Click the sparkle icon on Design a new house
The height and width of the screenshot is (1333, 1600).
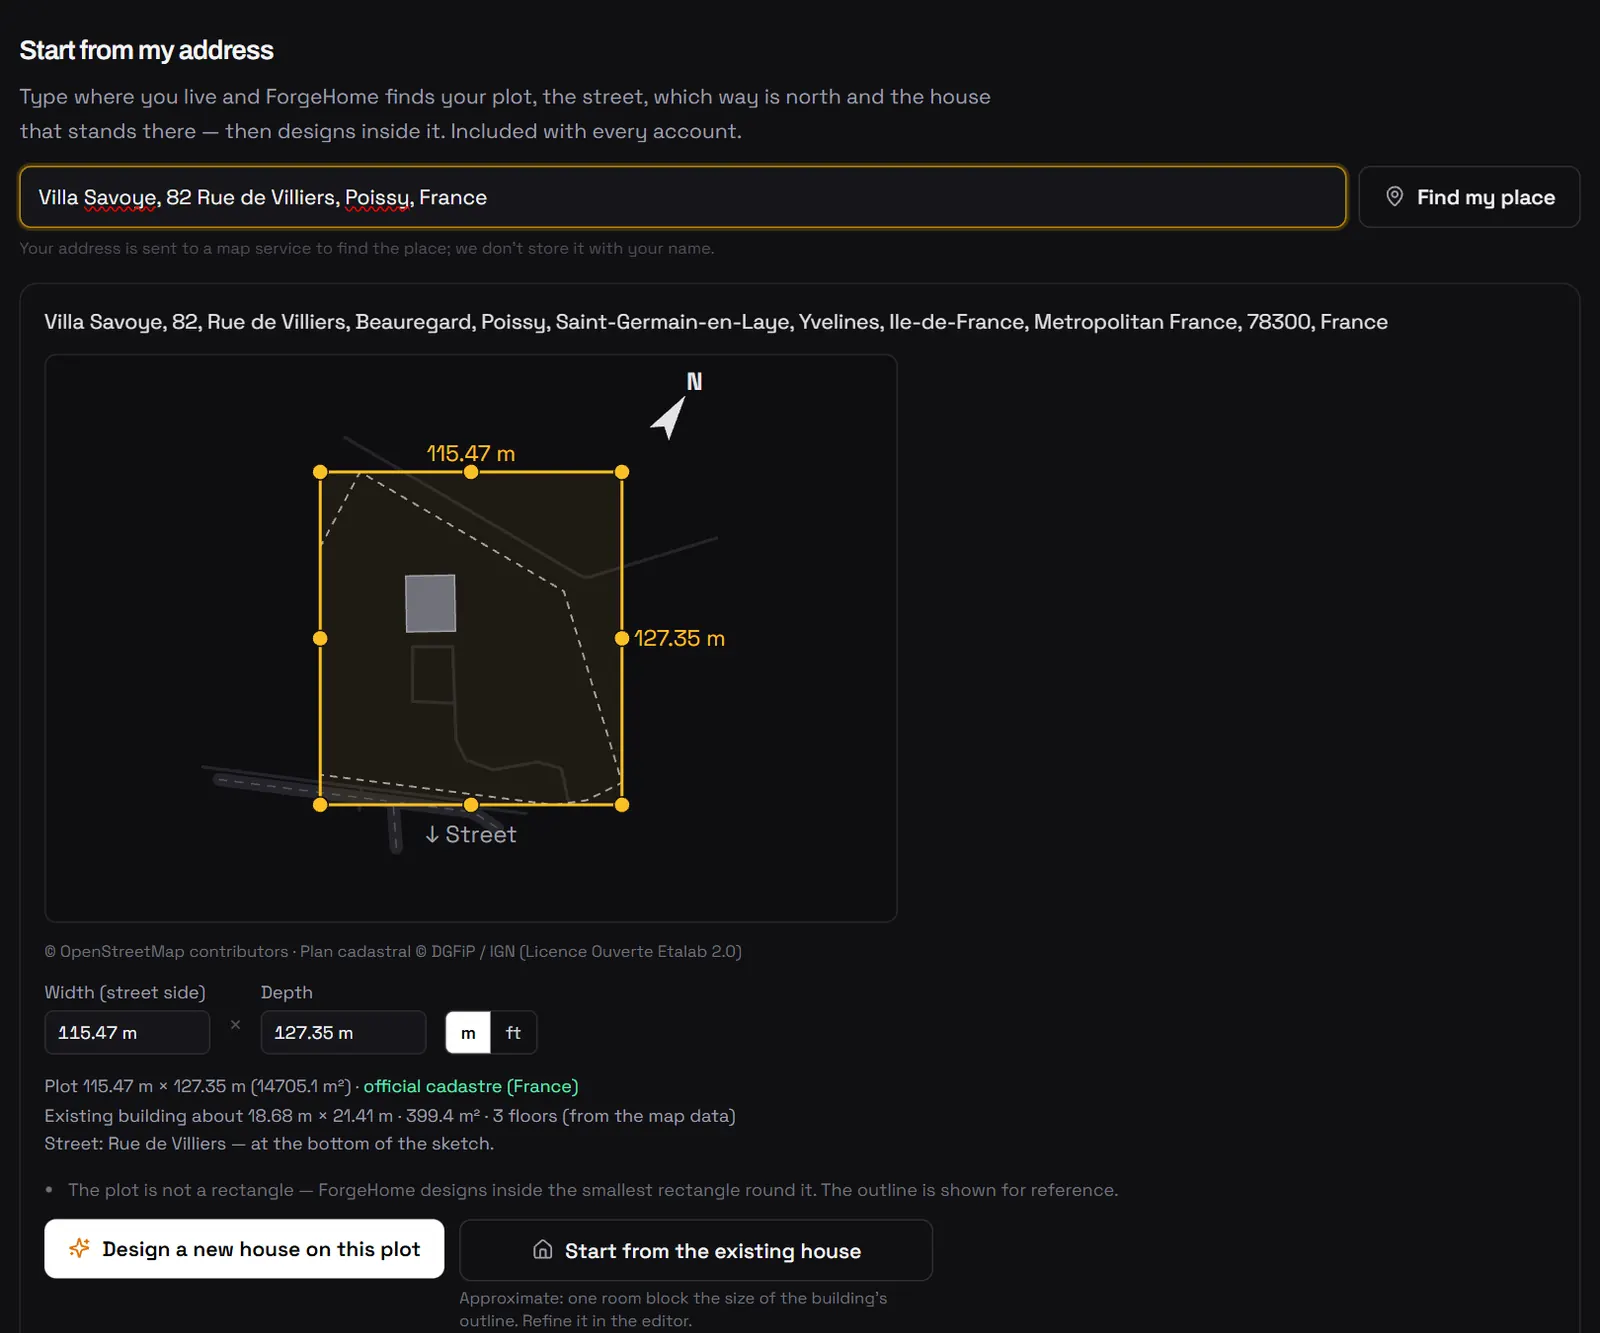coord(79,1248)
